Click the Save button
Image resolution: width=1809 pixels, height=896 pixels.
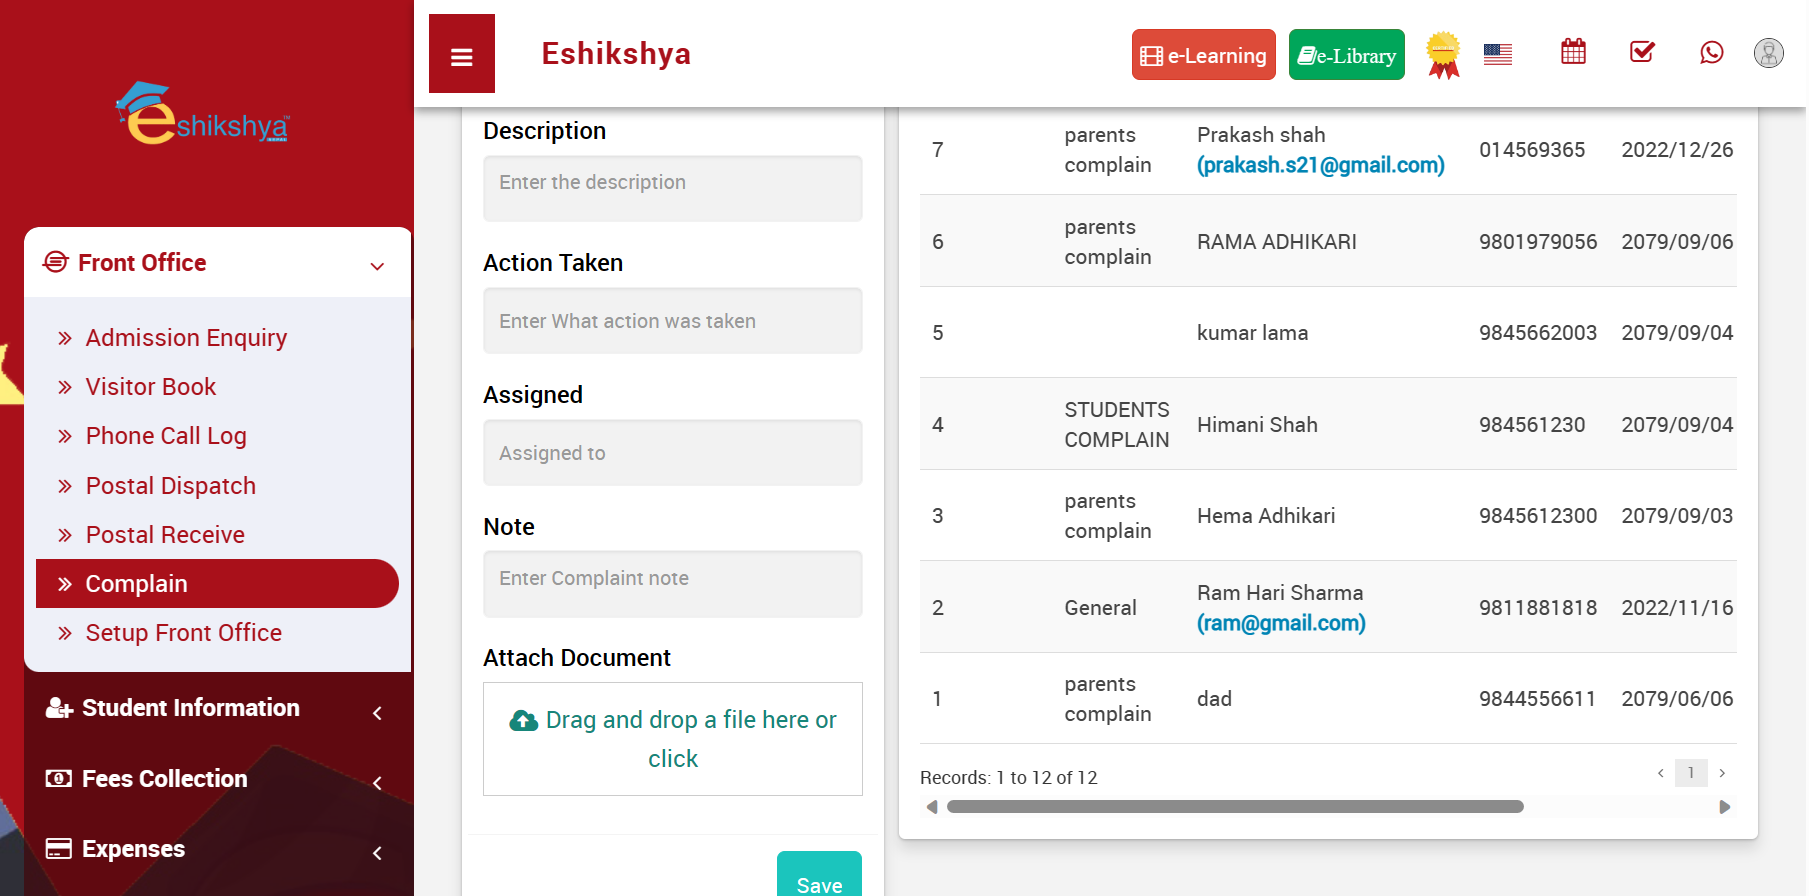click(x=818, y=880)
